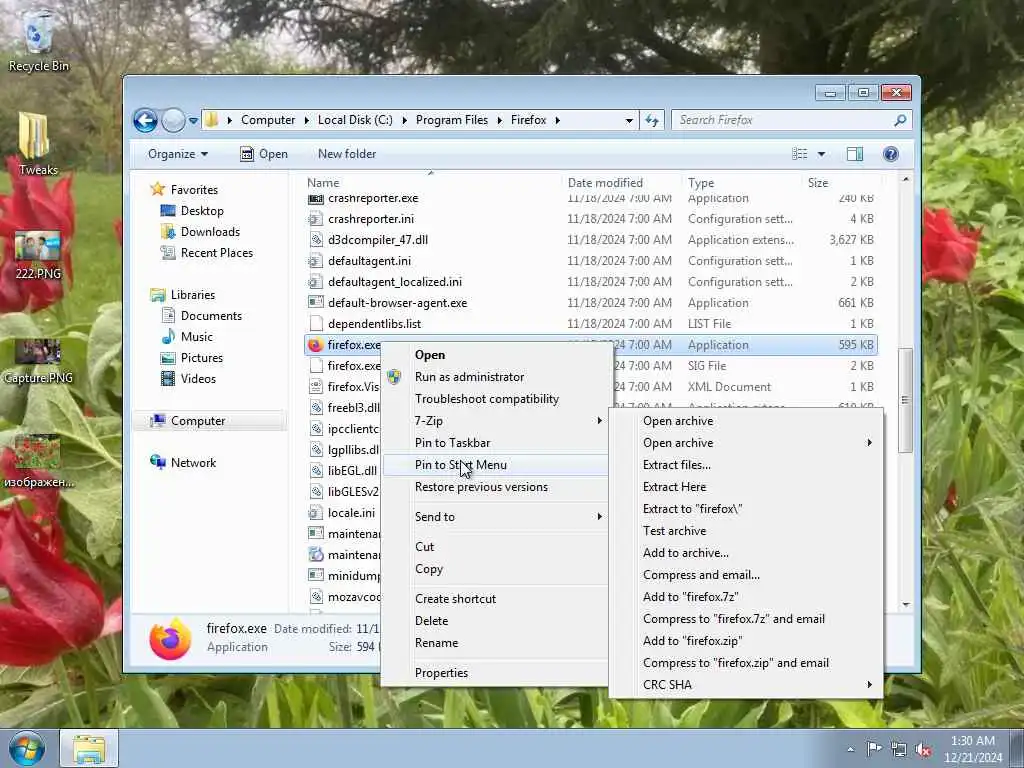The image size is (1024, 768).
Task: Click the Firefox breadcrumb arrow
Action: [x=557, y=121]
